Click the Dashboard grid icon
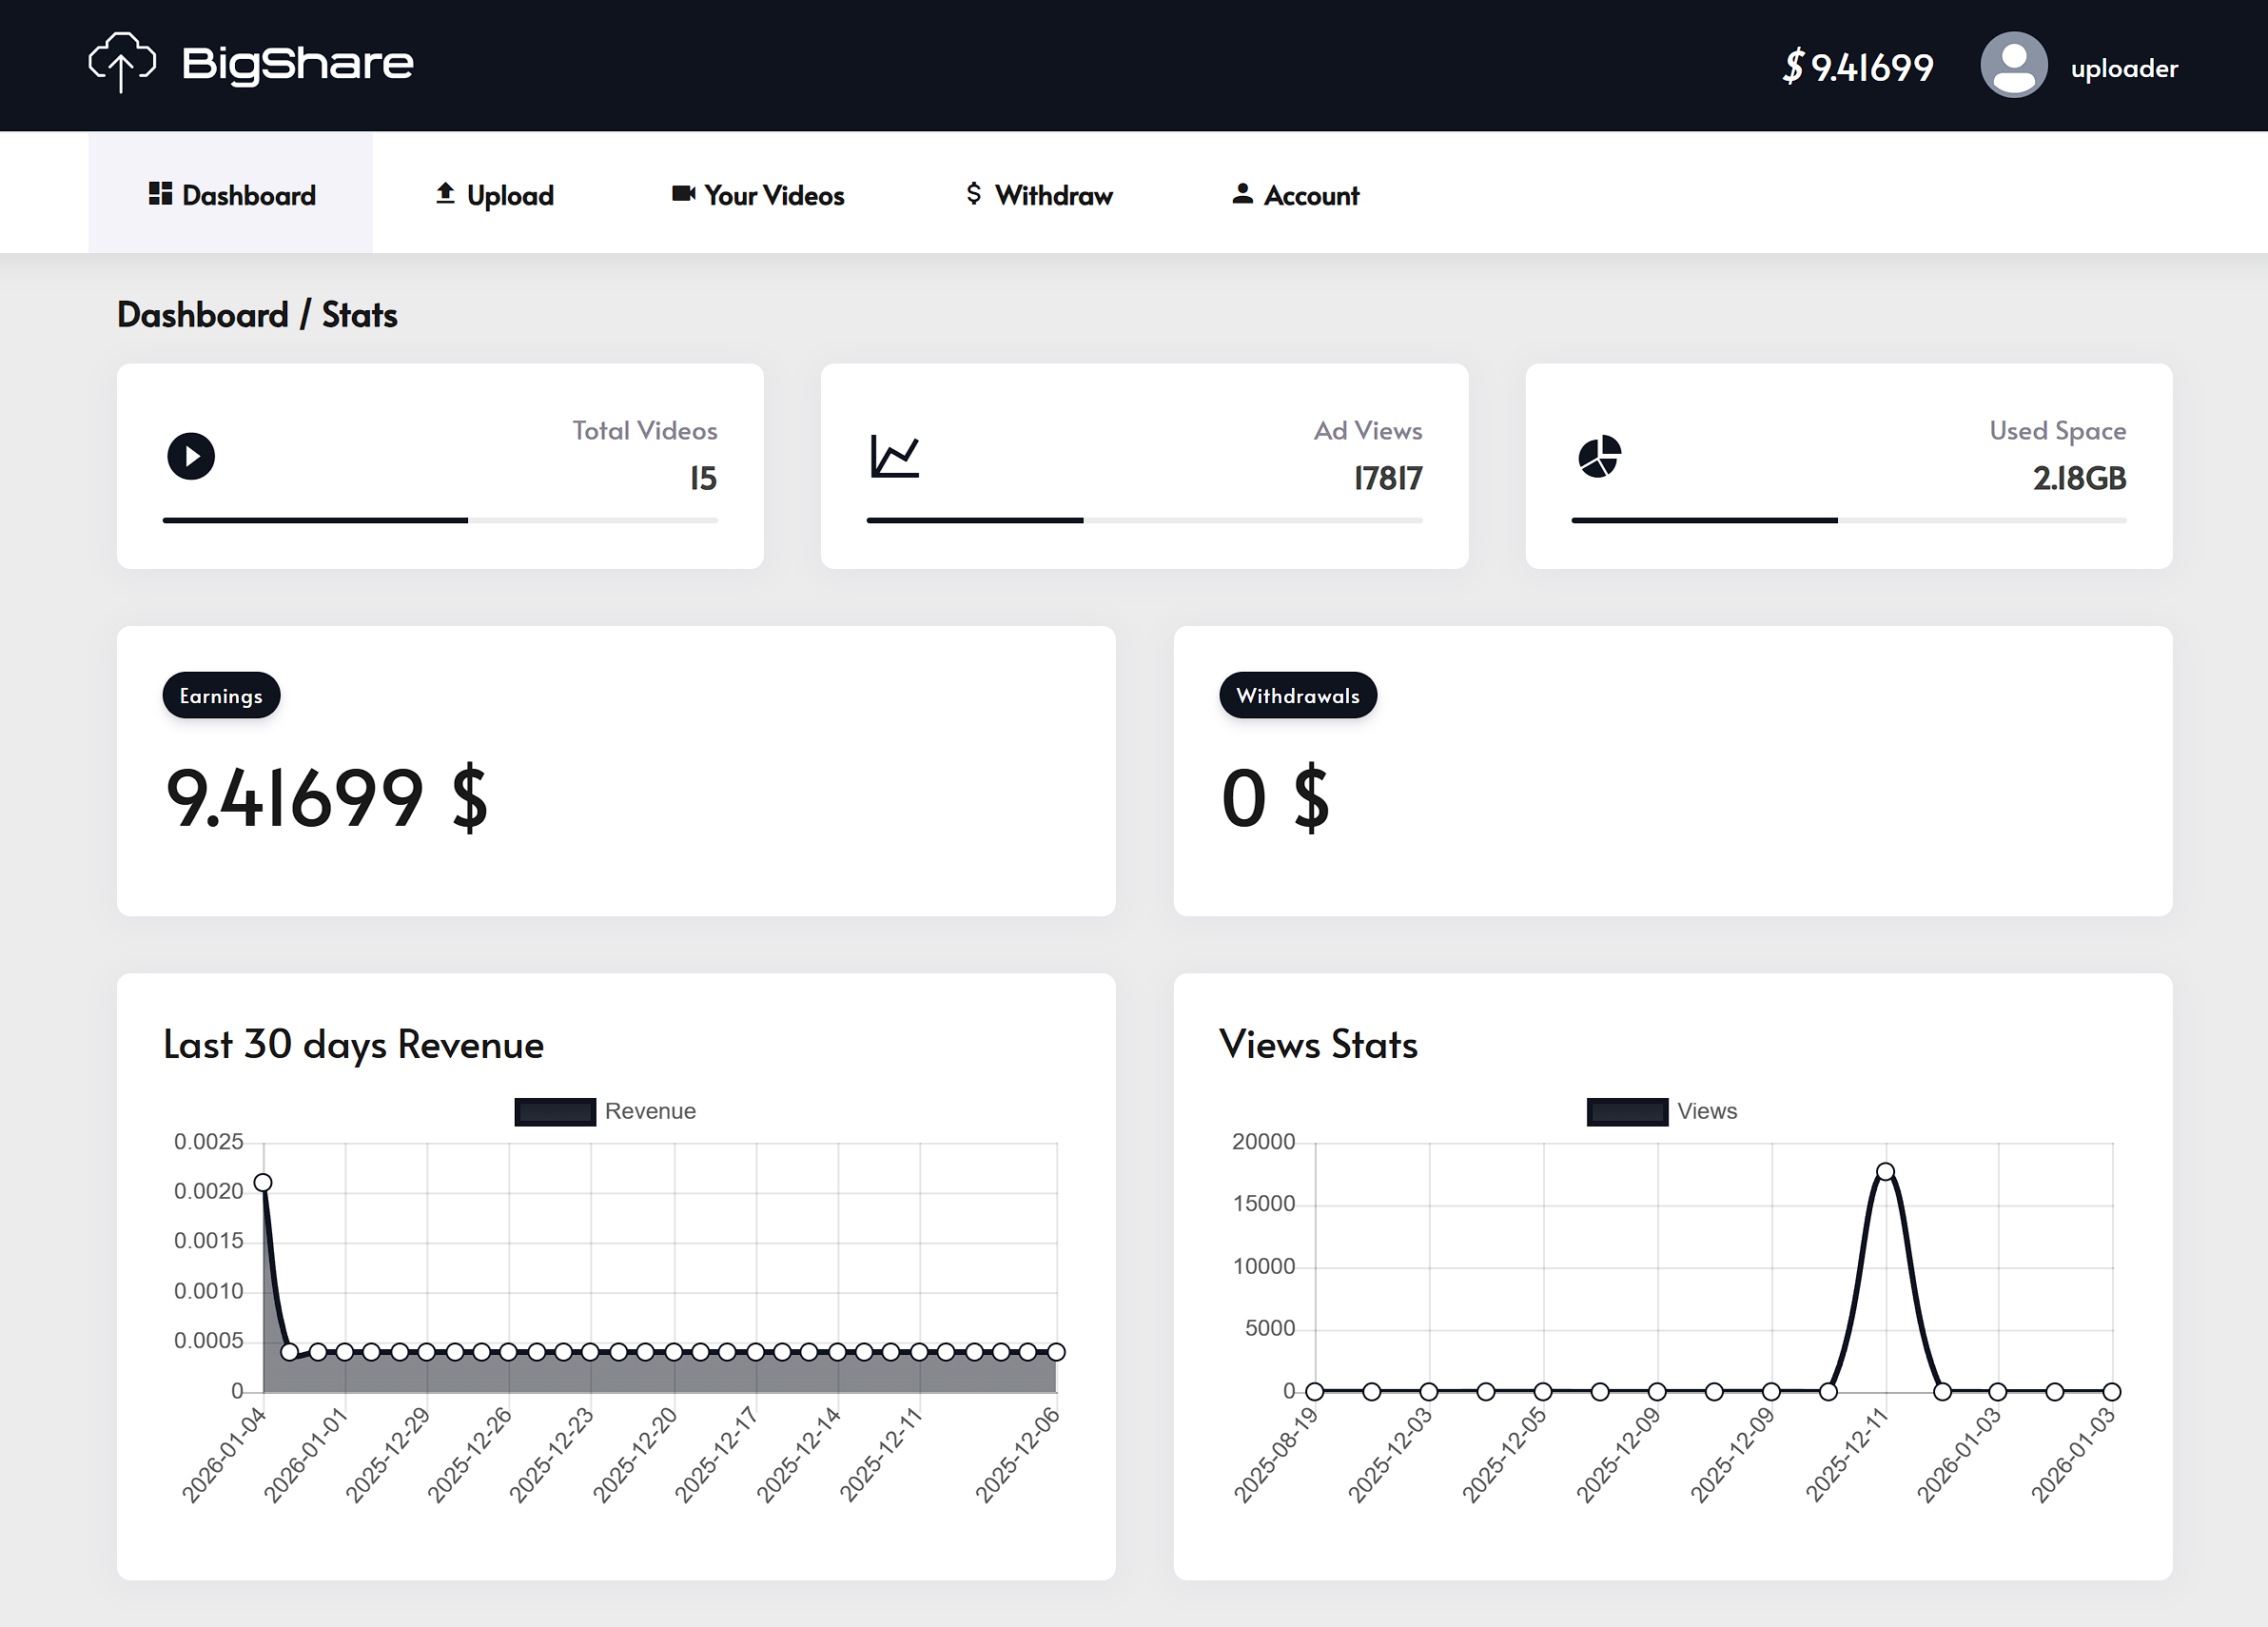This screenshot has height=1627, width=2268. click(x=160, y=194)
